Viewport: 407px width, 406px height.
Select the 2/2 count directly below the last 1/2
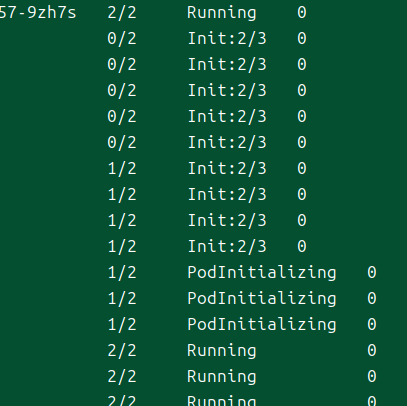pyautogui.click(x=122, y=351)
